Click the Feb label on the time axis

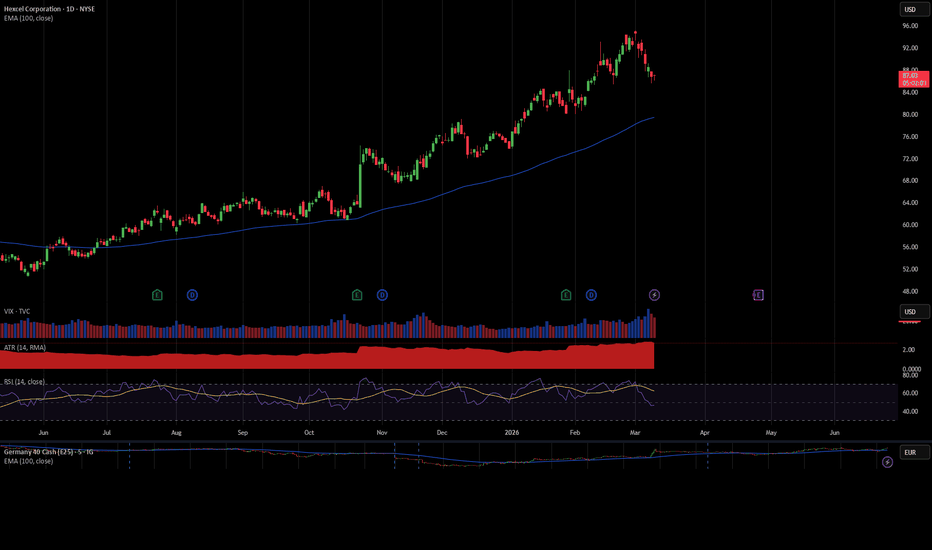click(x=575, y=433)
